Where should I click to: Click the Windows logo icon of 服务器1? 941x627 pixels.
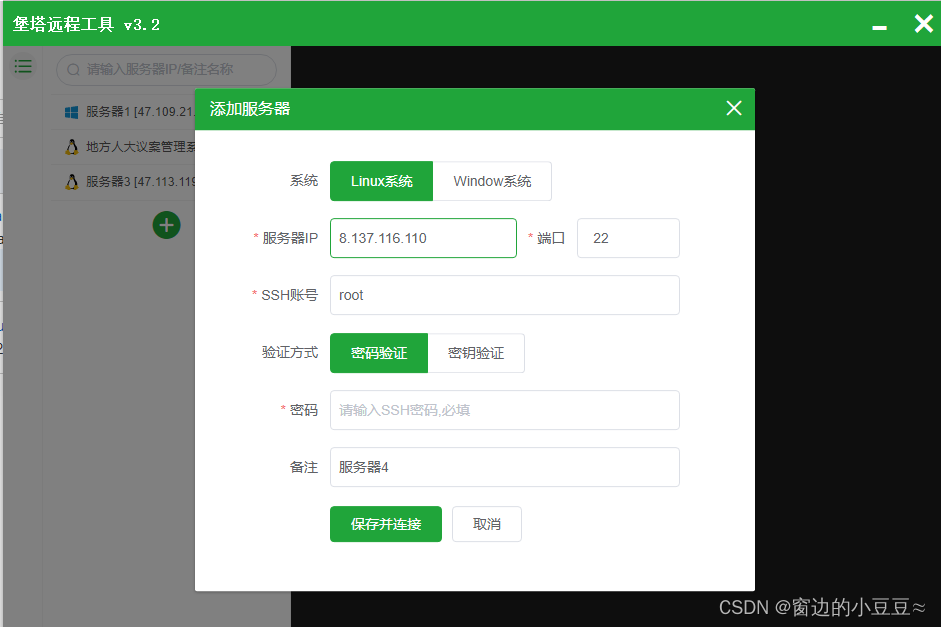click(71, 112)
